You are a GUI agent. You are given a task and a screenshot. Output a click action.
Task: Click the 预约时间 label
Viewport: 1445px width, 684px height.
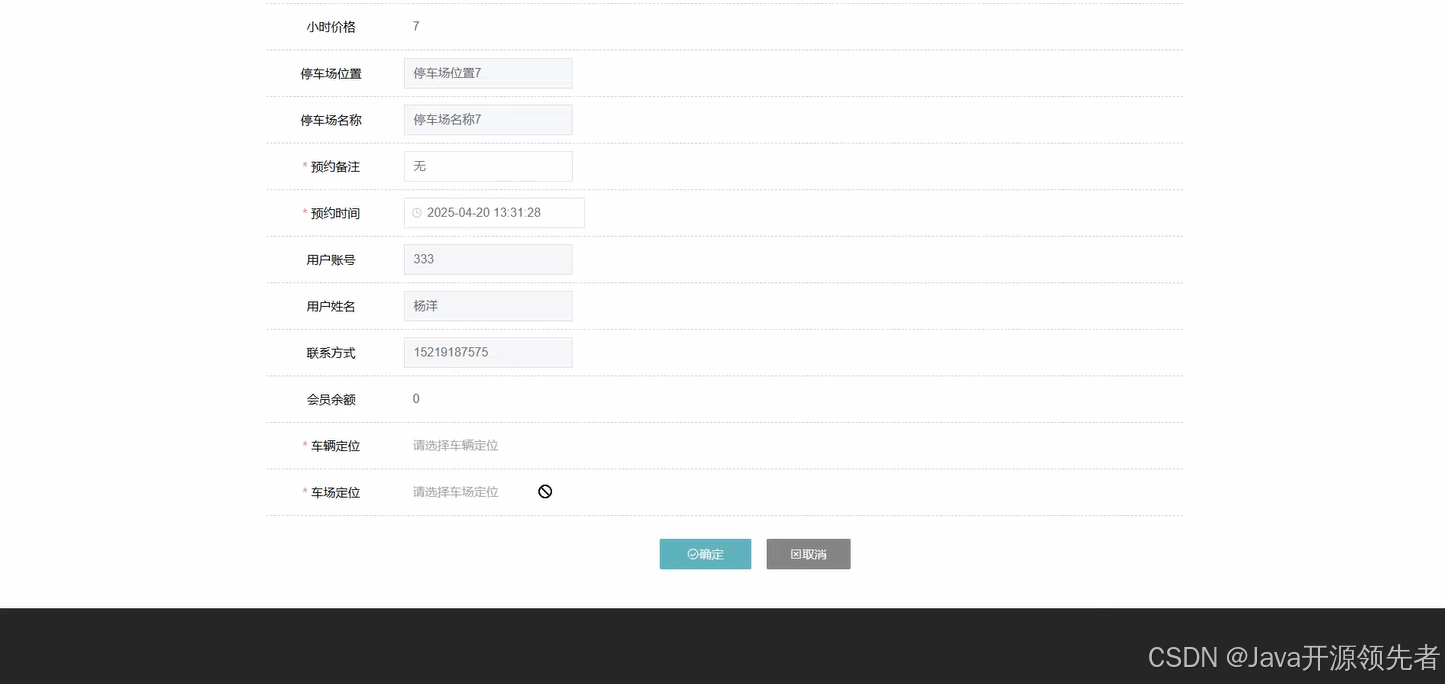tap(335, 213)
